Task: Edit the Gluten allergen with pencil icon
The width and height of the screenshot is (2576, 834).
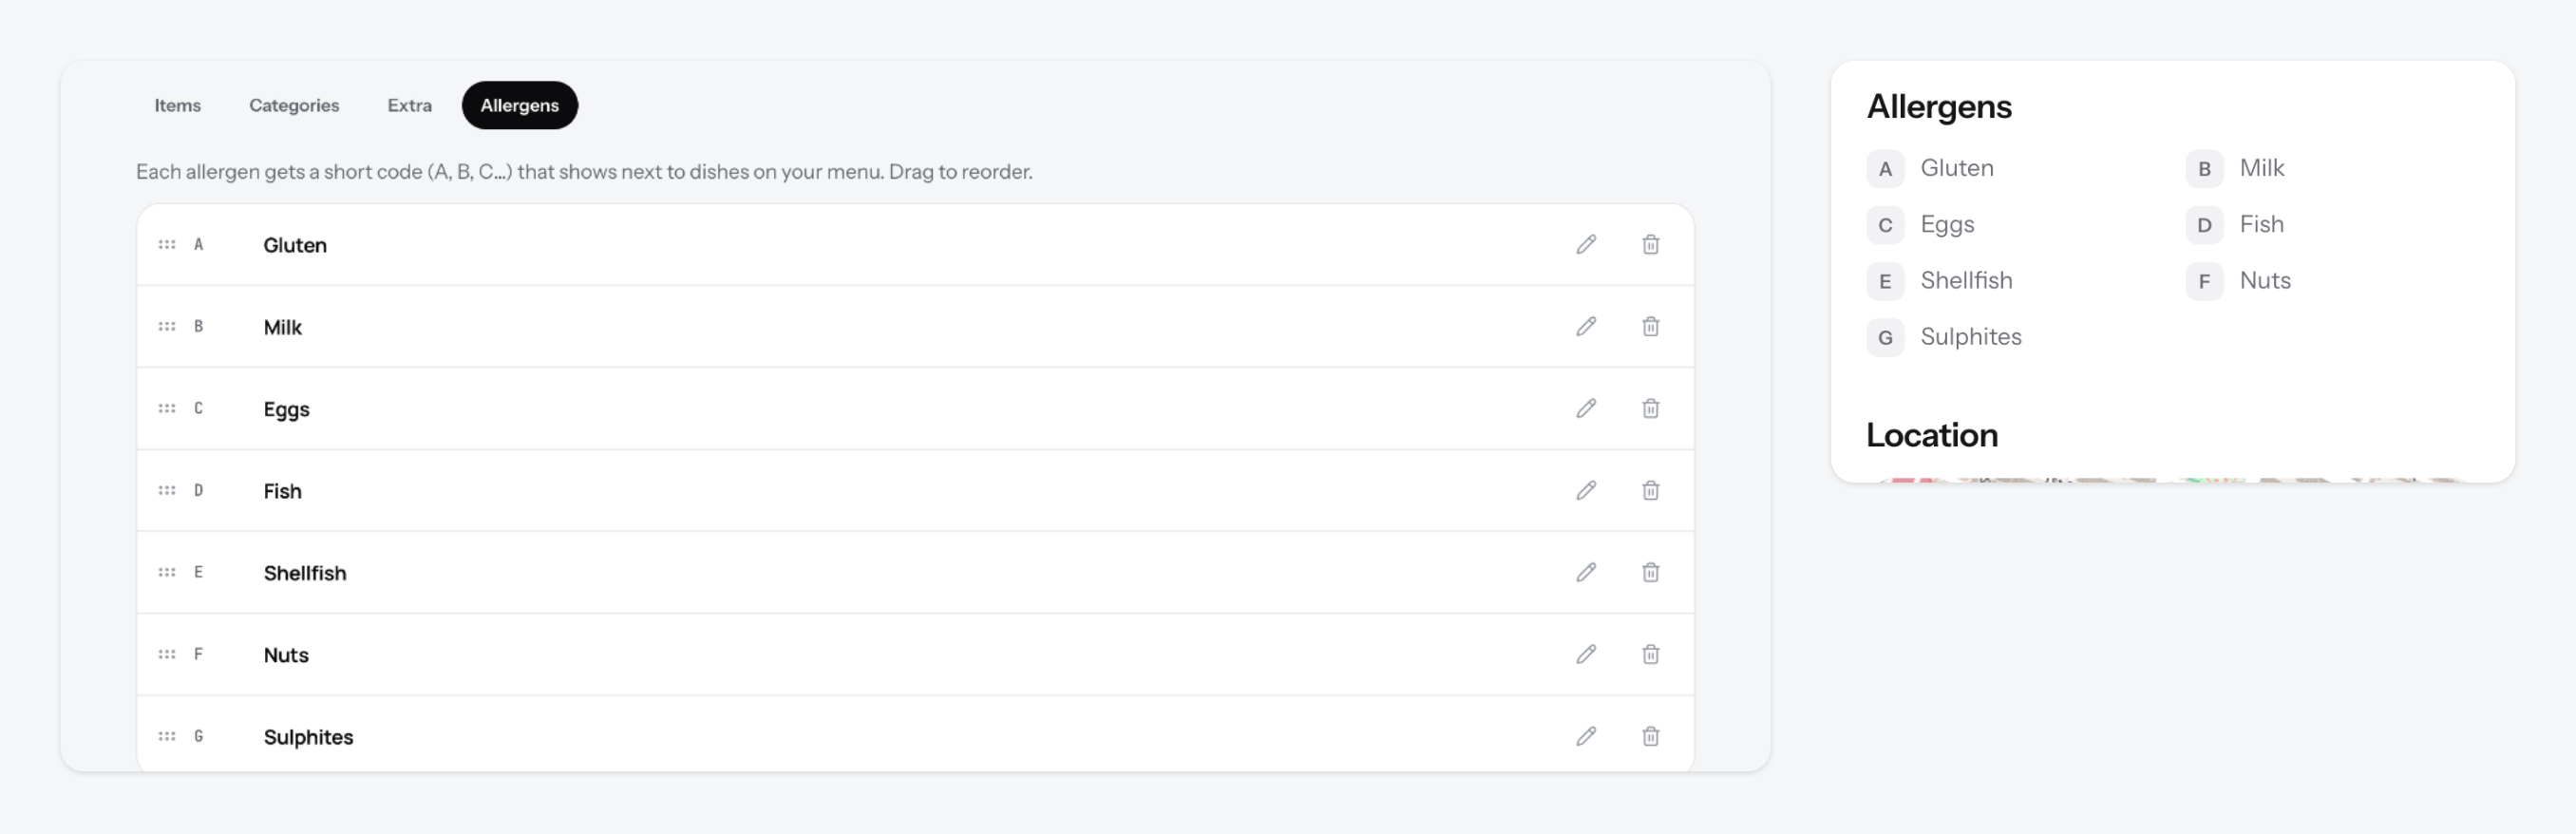Action: [x=1586, y=245]
